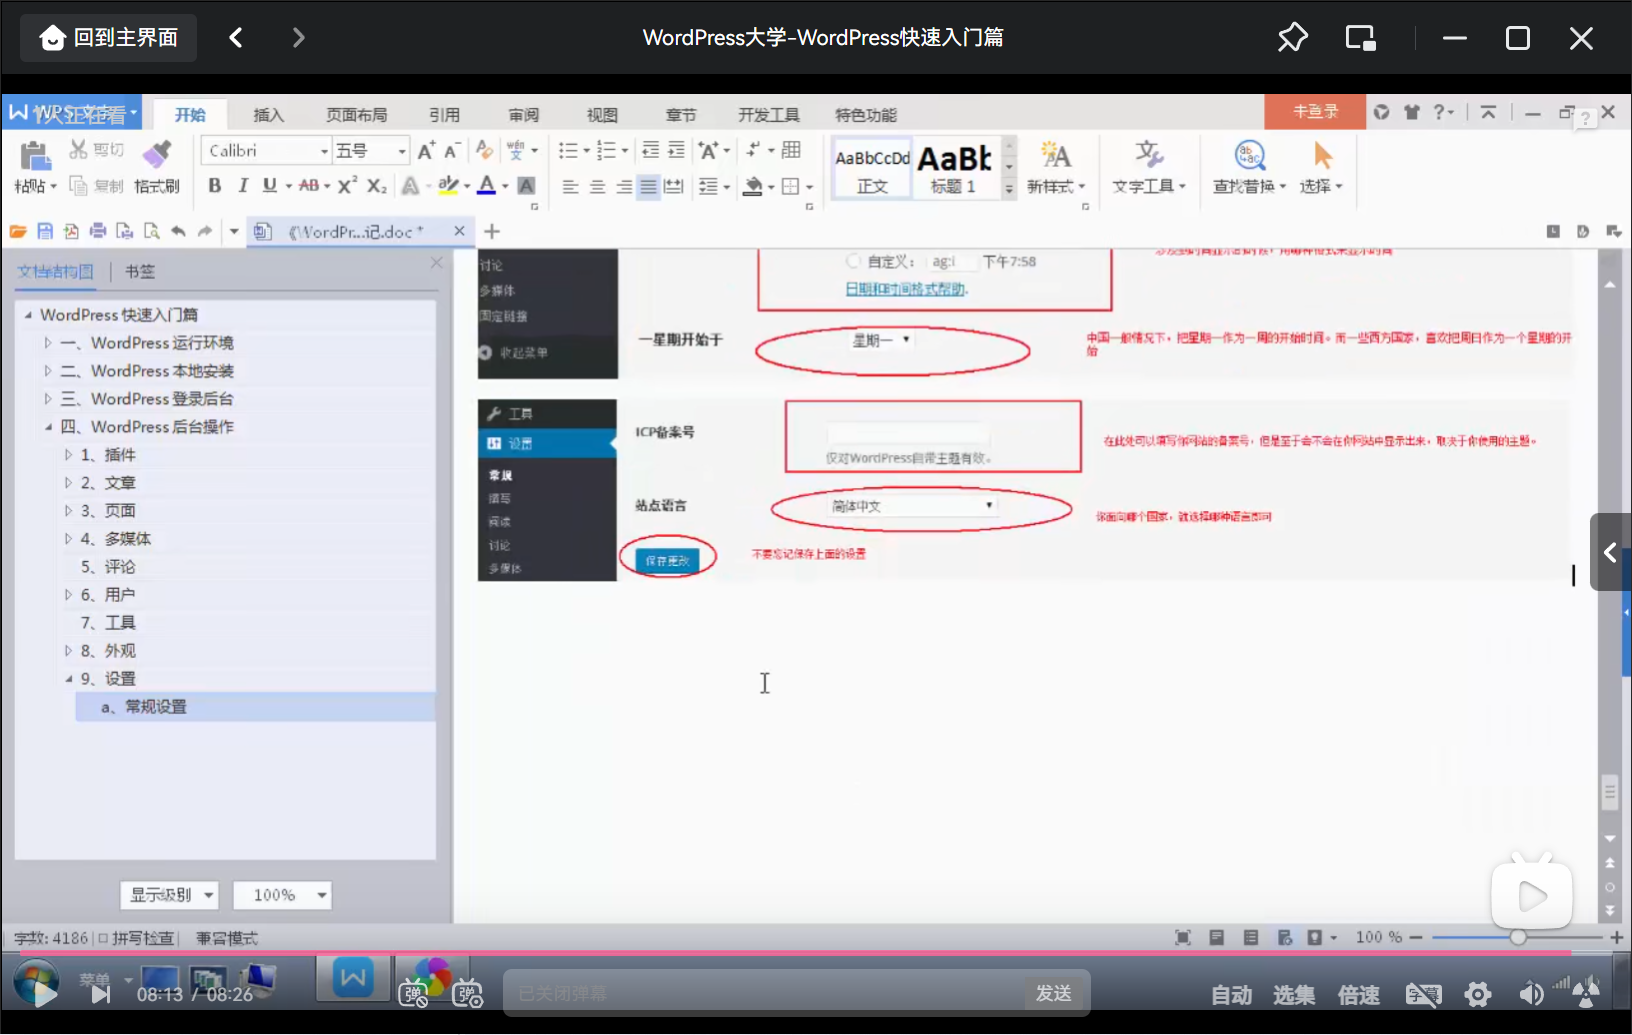Click the numbered list icon

[606, 150]
